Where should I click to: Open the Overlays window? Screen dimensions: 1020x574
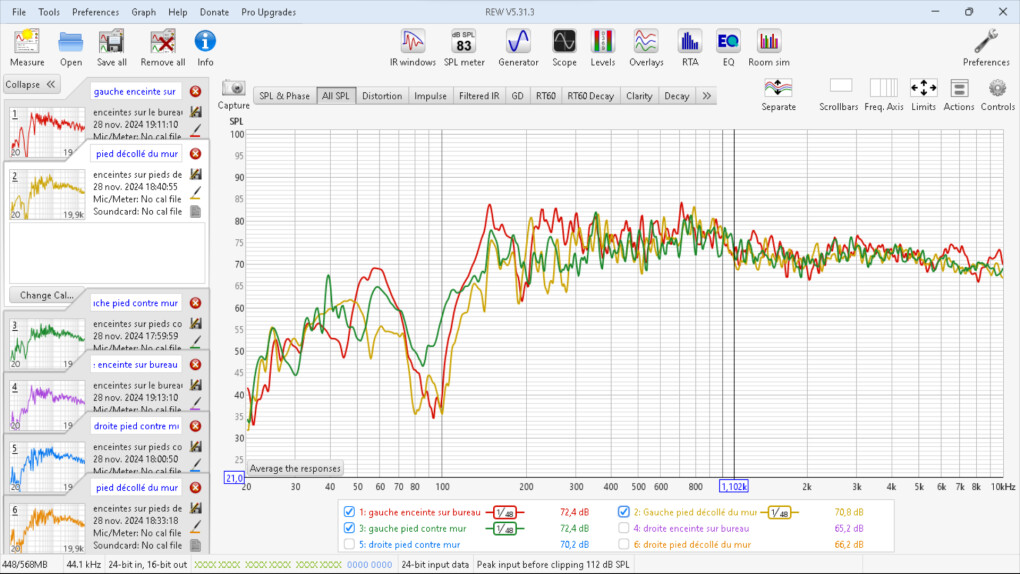click(x=646, y=48)
